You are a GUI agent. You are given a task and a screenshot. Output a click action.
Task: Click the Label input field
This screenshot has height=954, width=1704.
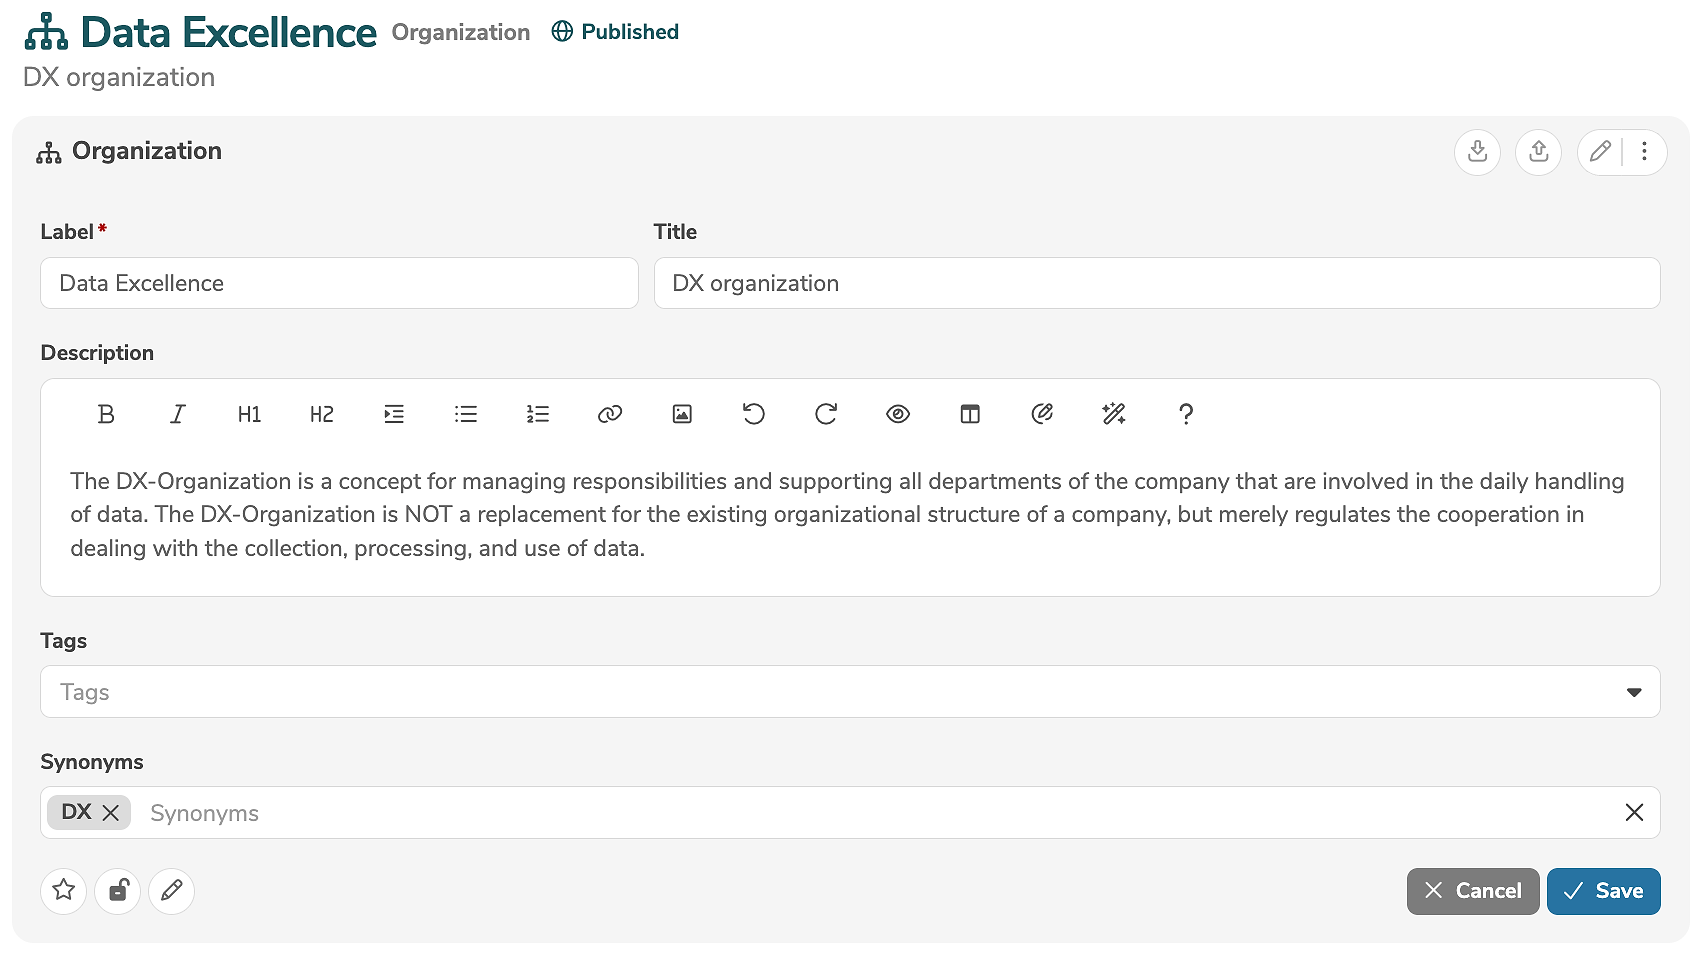point(339,283)
